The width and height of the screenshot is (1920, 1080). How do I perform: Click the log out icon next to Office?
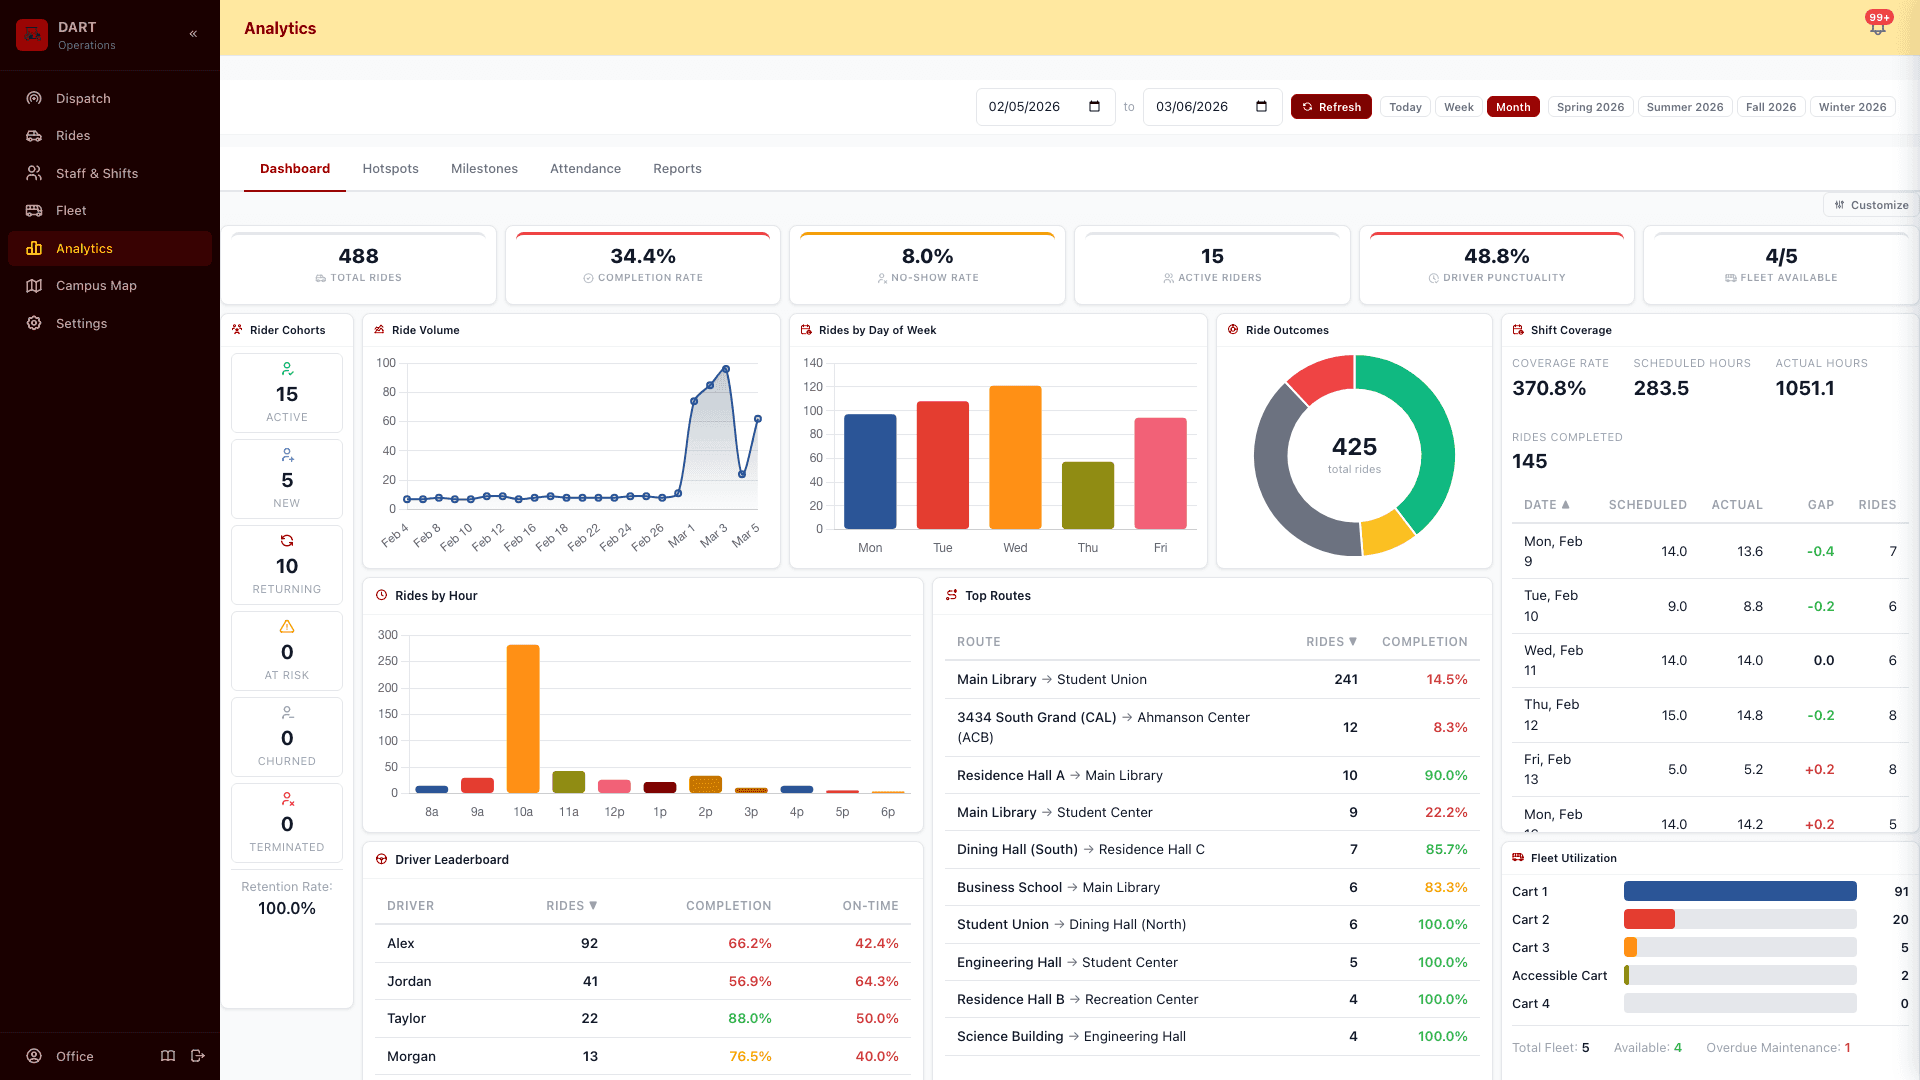[x=198, y=1056]
